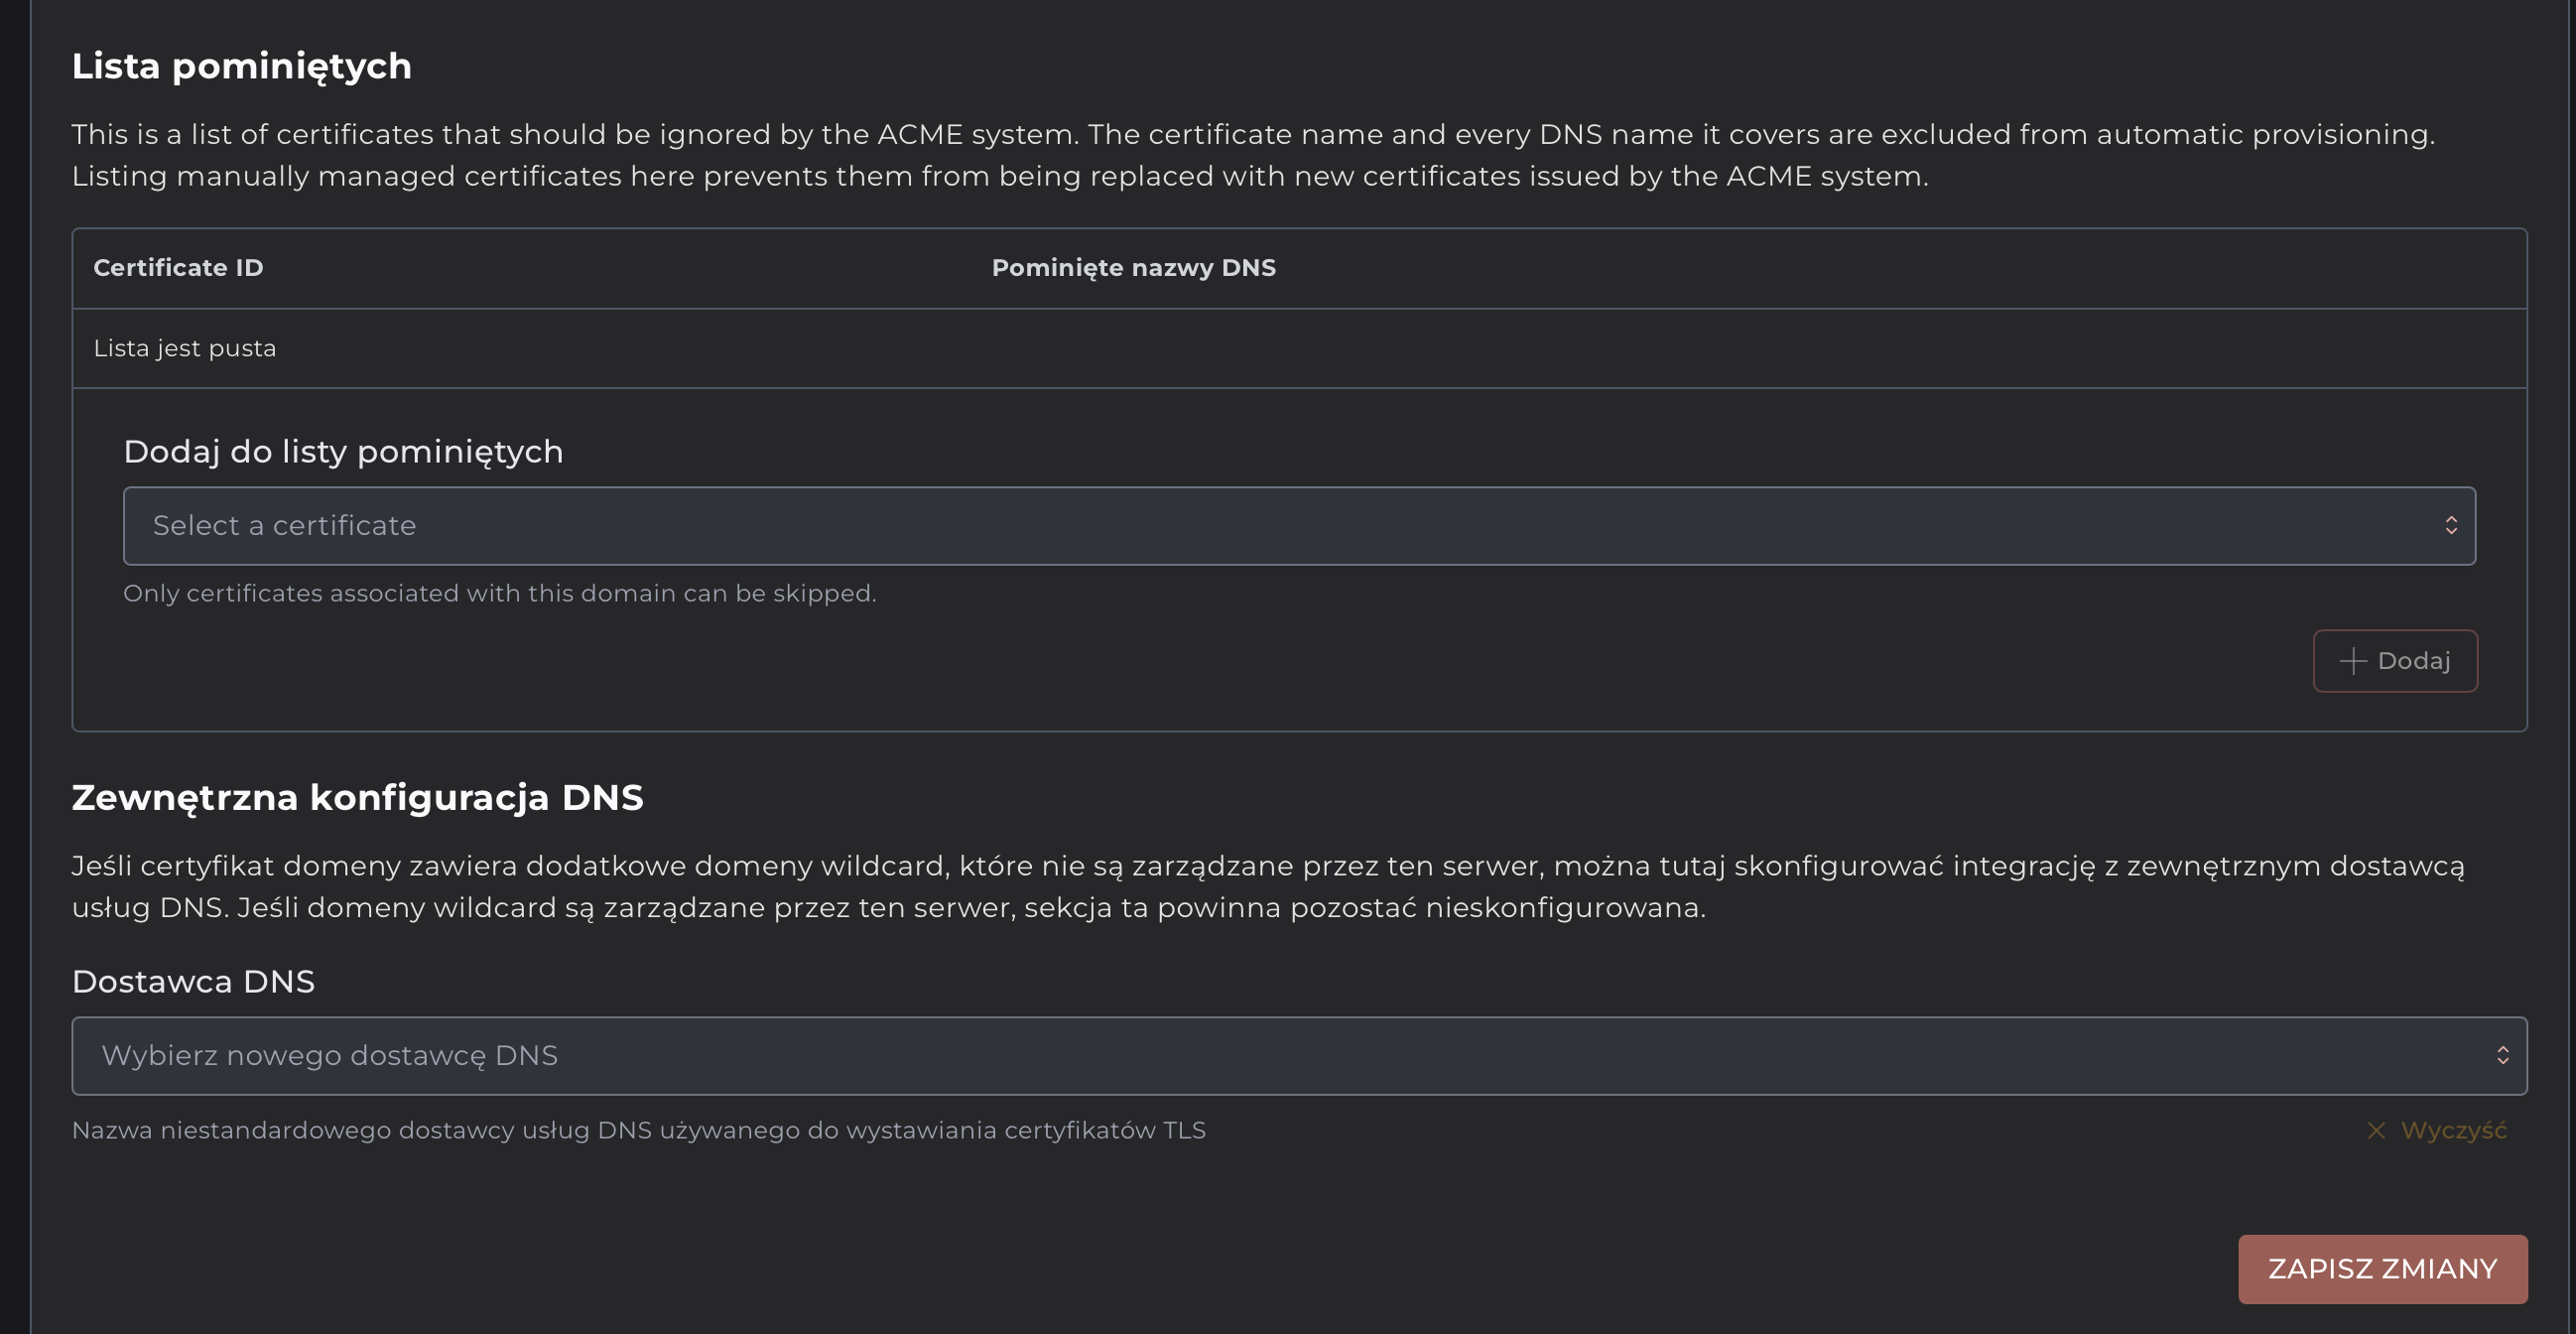Viewport: 2576px width, 1334px height.
Task: Click the DNS provider name helper text
Action: click(x=638, y=1130)
